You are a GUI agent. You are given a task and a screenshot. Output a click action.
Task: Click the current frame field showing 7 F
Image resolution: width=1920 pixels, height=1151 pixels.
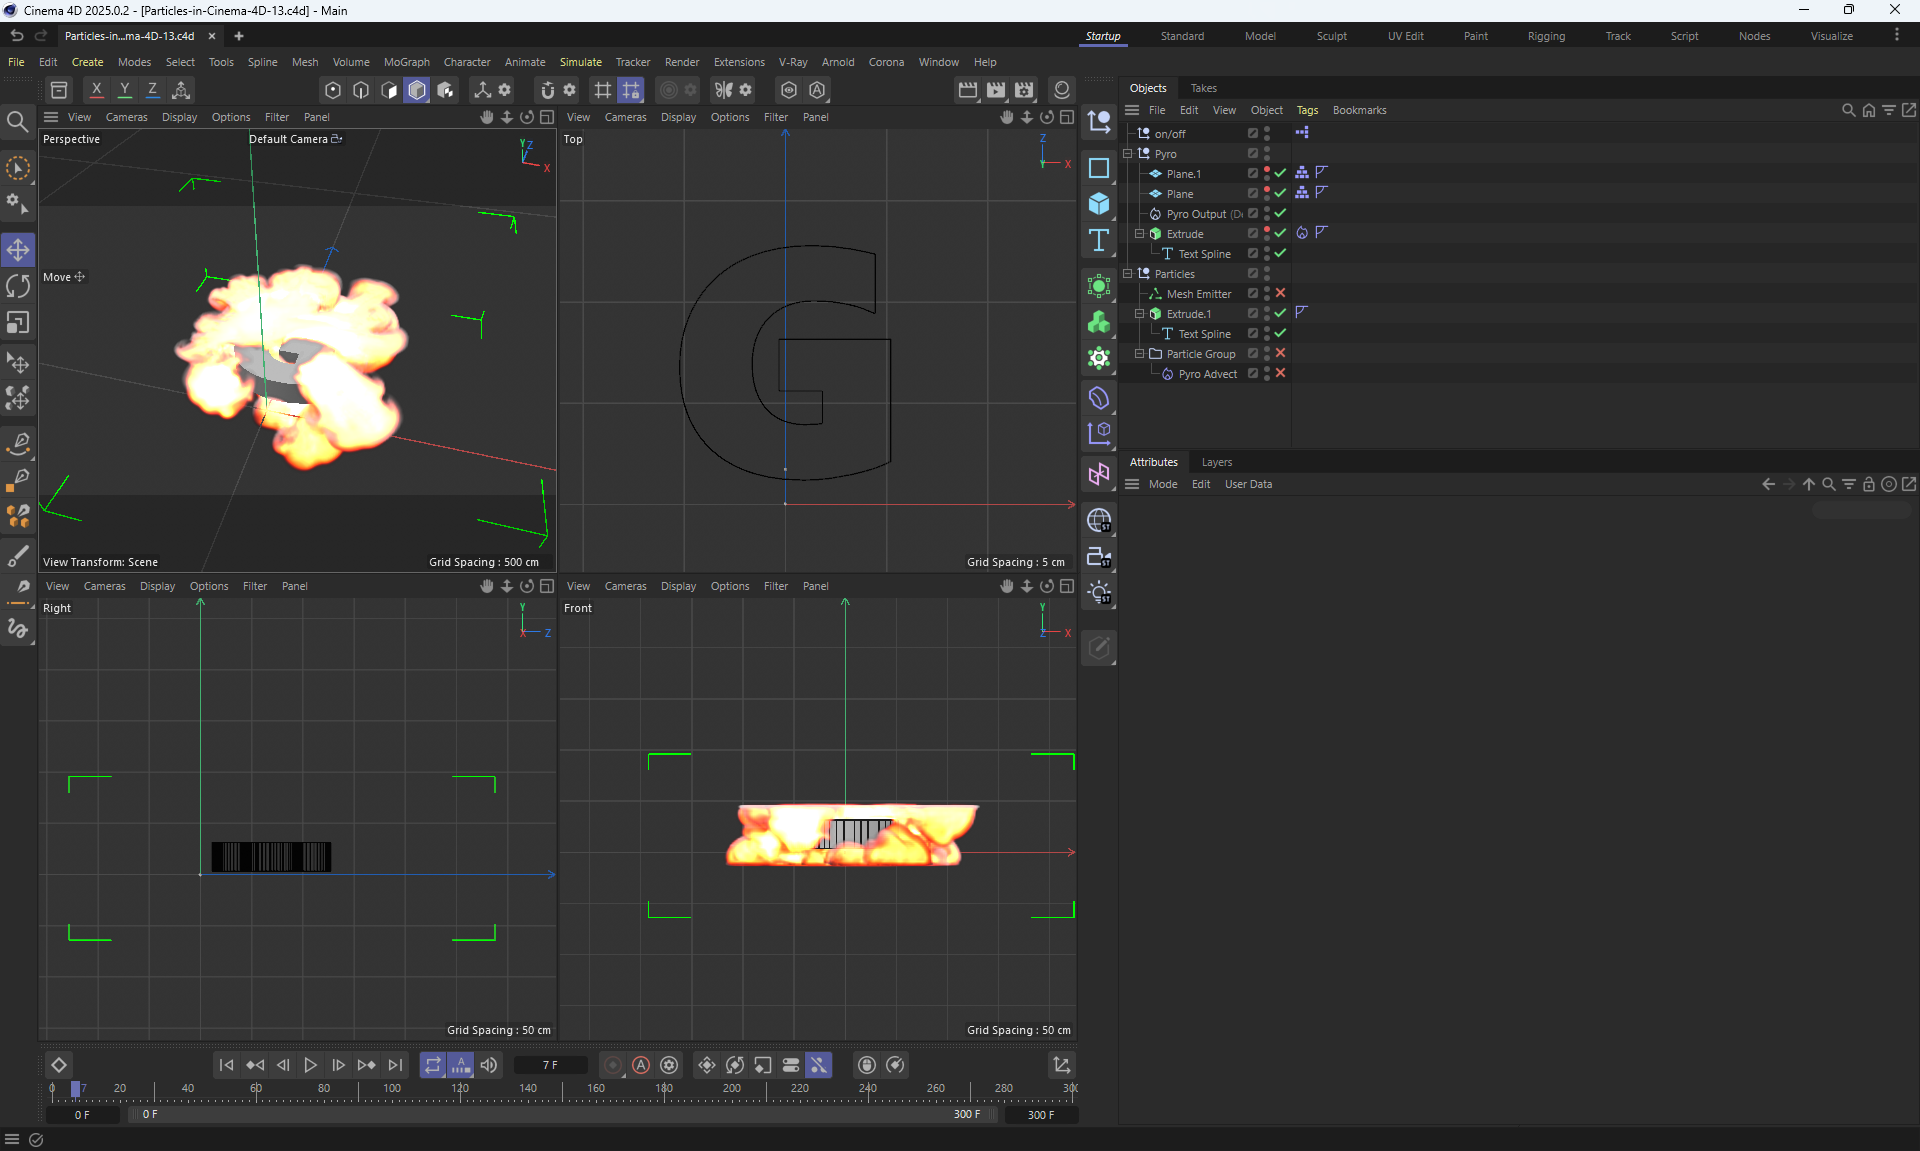click(550, 1065)
